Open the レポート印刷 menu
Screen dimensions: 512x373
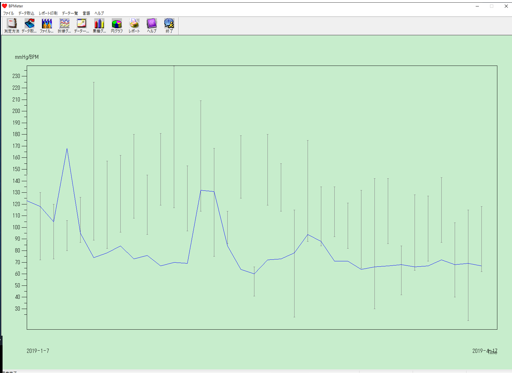tap(48, 13)
